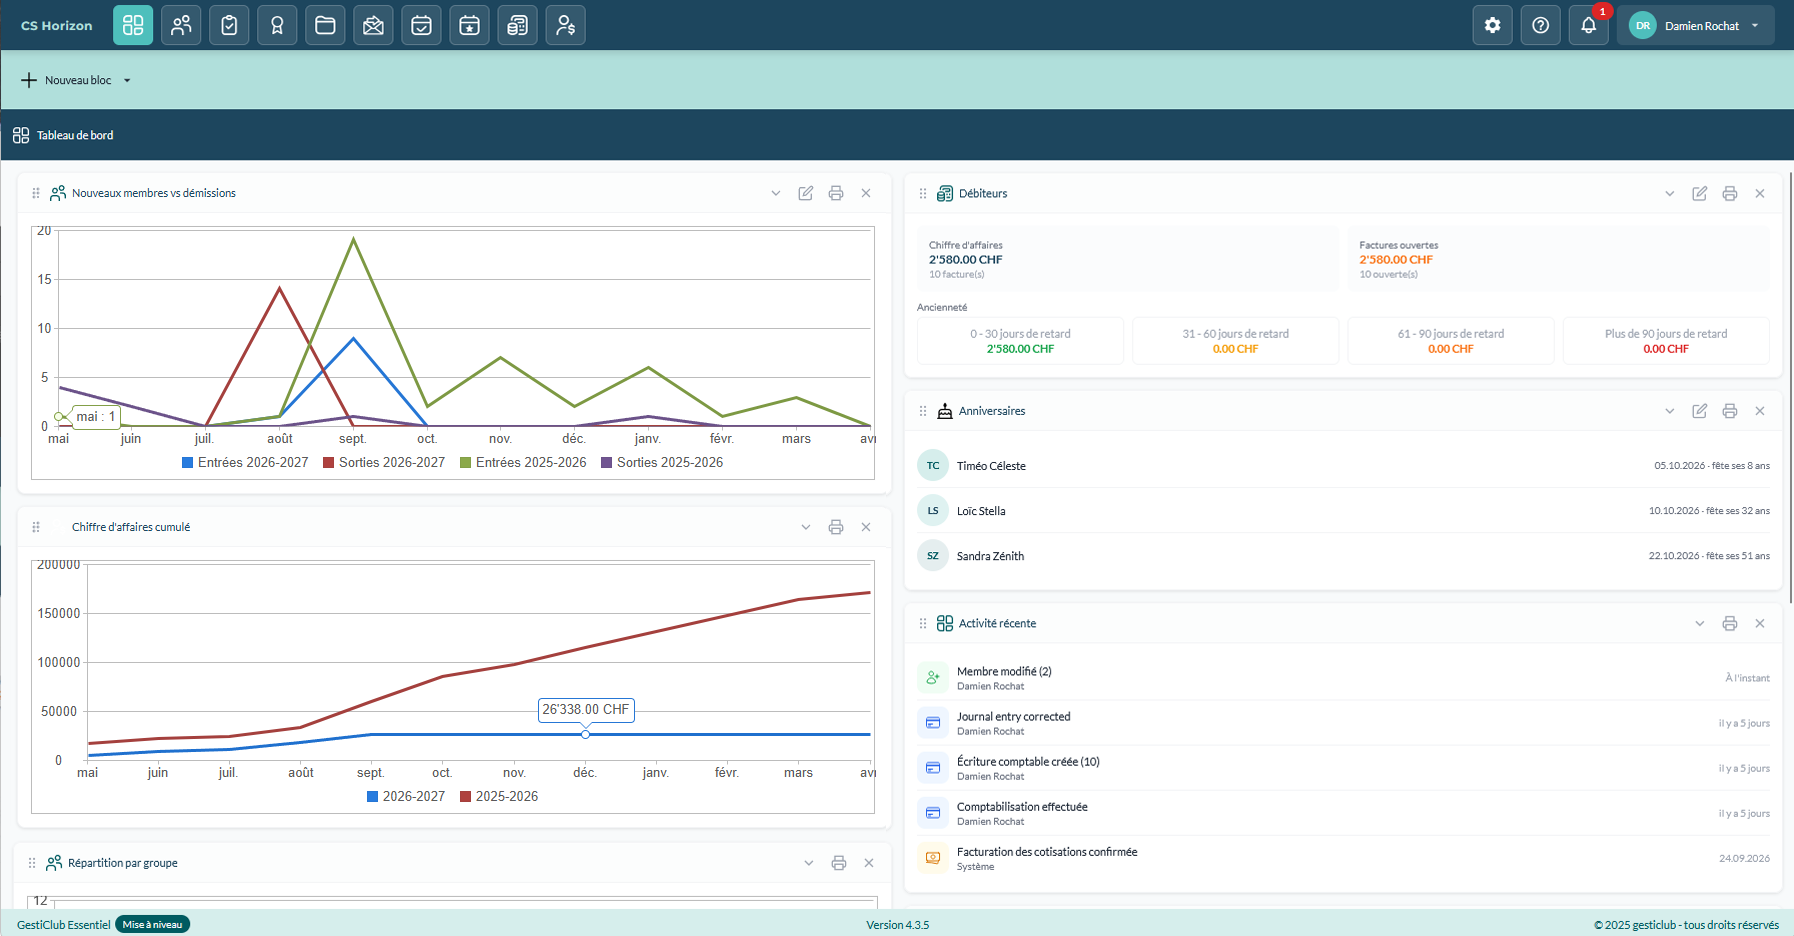Print the Débiteurs block
Screen dimensions: 1794x936
[x=1729, y=193]
